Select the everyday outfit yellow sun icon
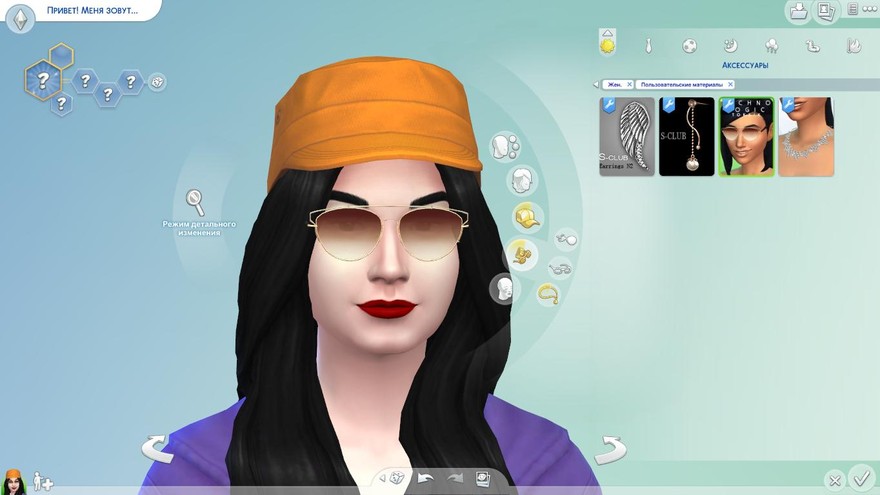The width and height of the screenshot is (880, 495). [607, 45]
